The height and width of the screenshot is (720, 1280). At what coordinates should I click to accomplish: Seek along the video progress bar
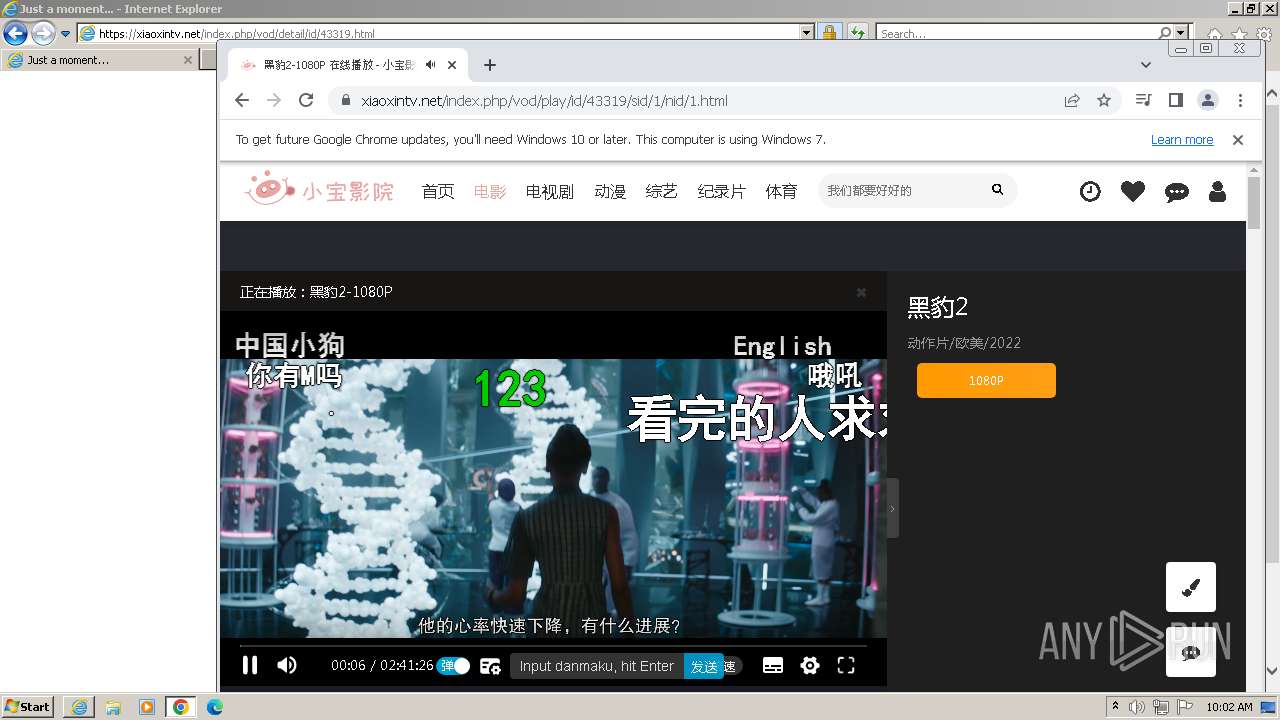tap(553, 645)
